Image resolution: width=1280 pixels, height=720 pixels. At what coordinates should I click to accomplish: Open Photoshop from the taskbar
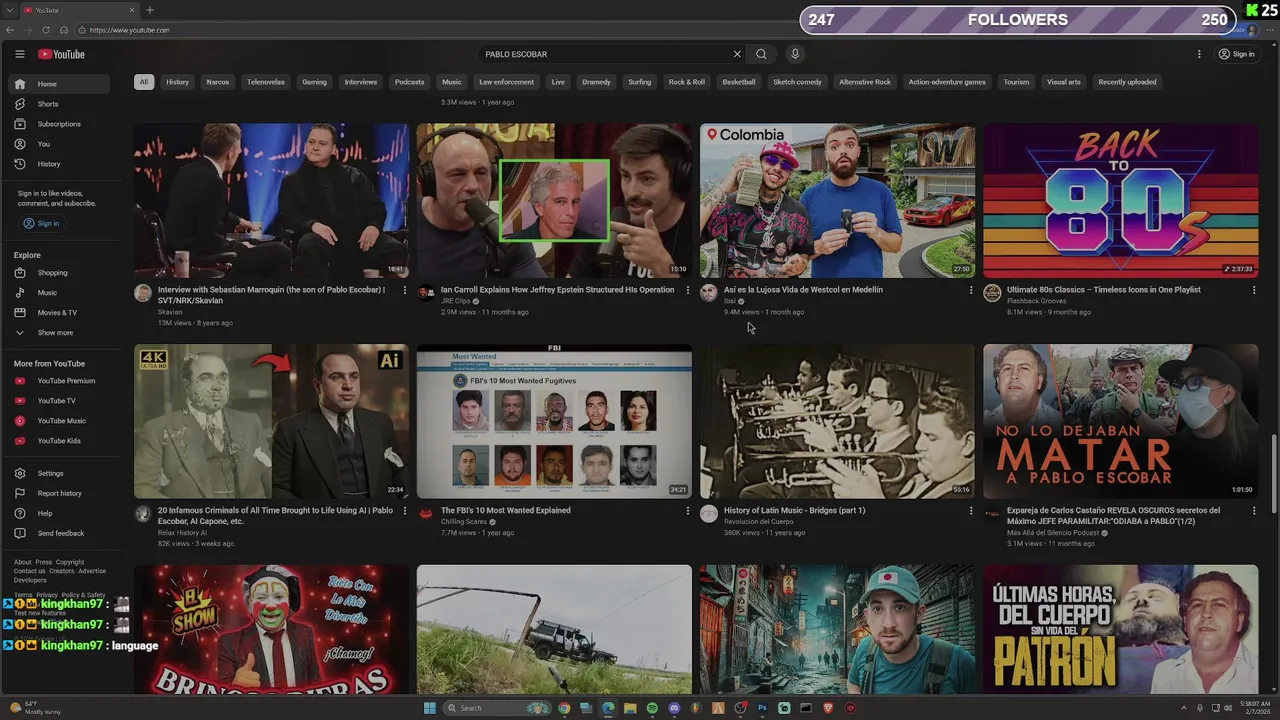pos(762,708)
